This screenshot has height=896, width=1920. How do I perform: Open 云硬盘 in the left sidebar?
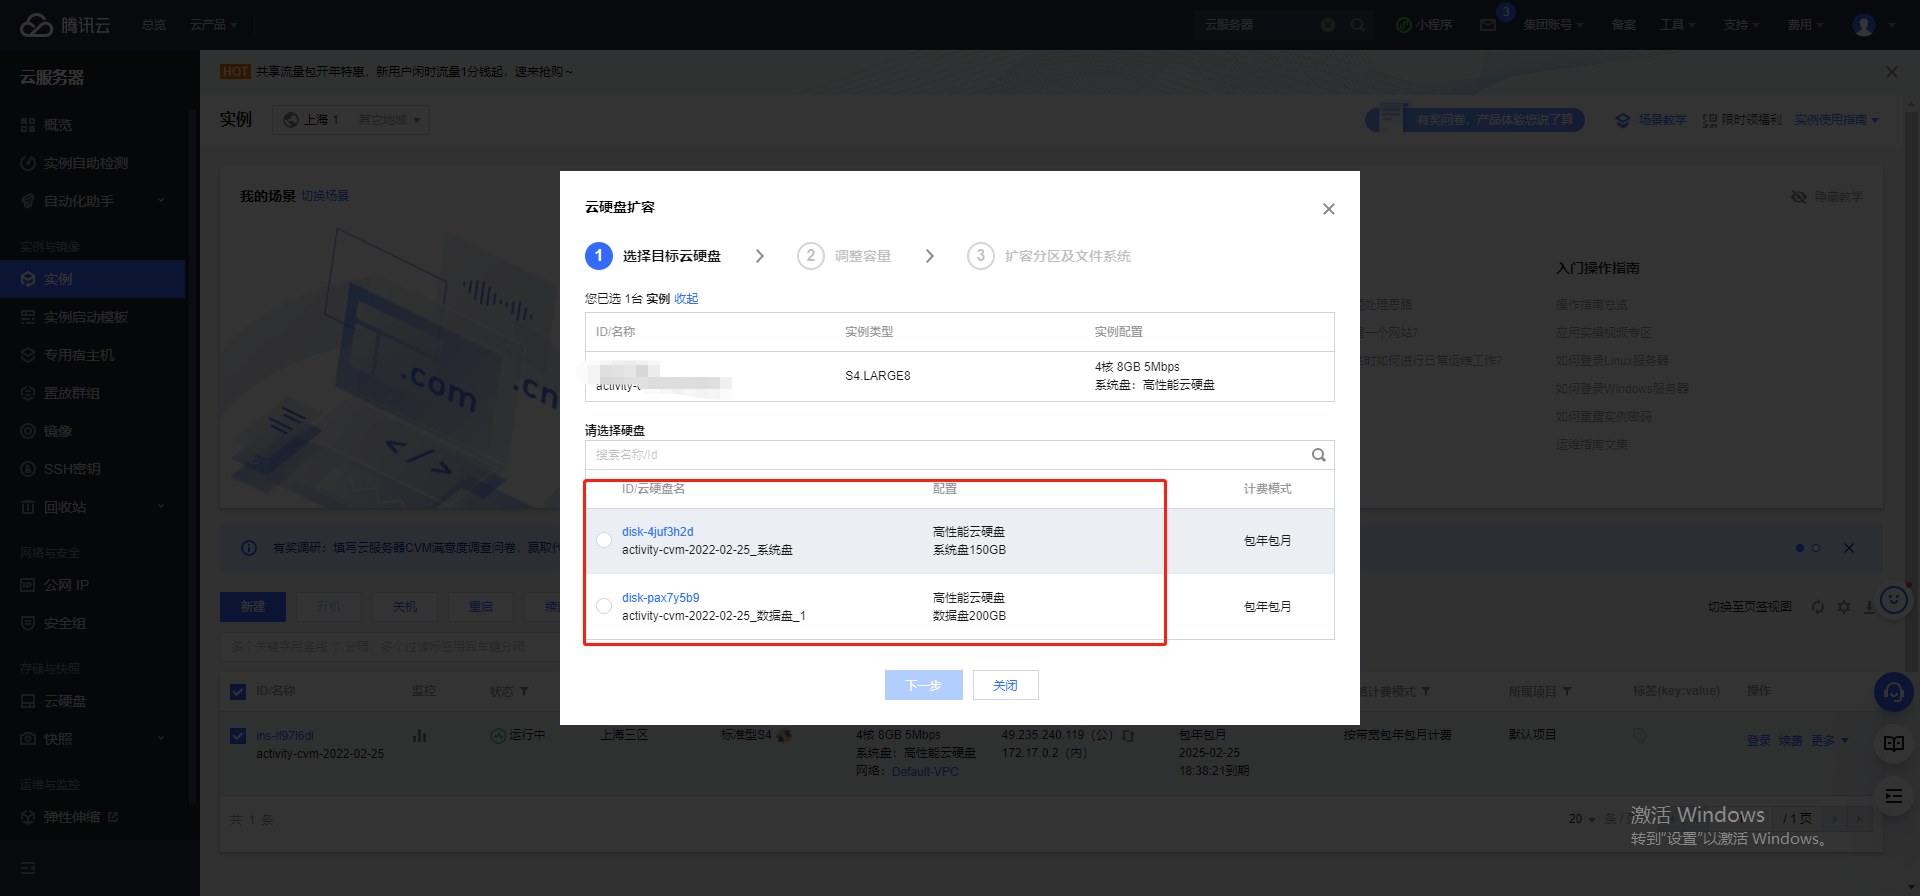65,701
